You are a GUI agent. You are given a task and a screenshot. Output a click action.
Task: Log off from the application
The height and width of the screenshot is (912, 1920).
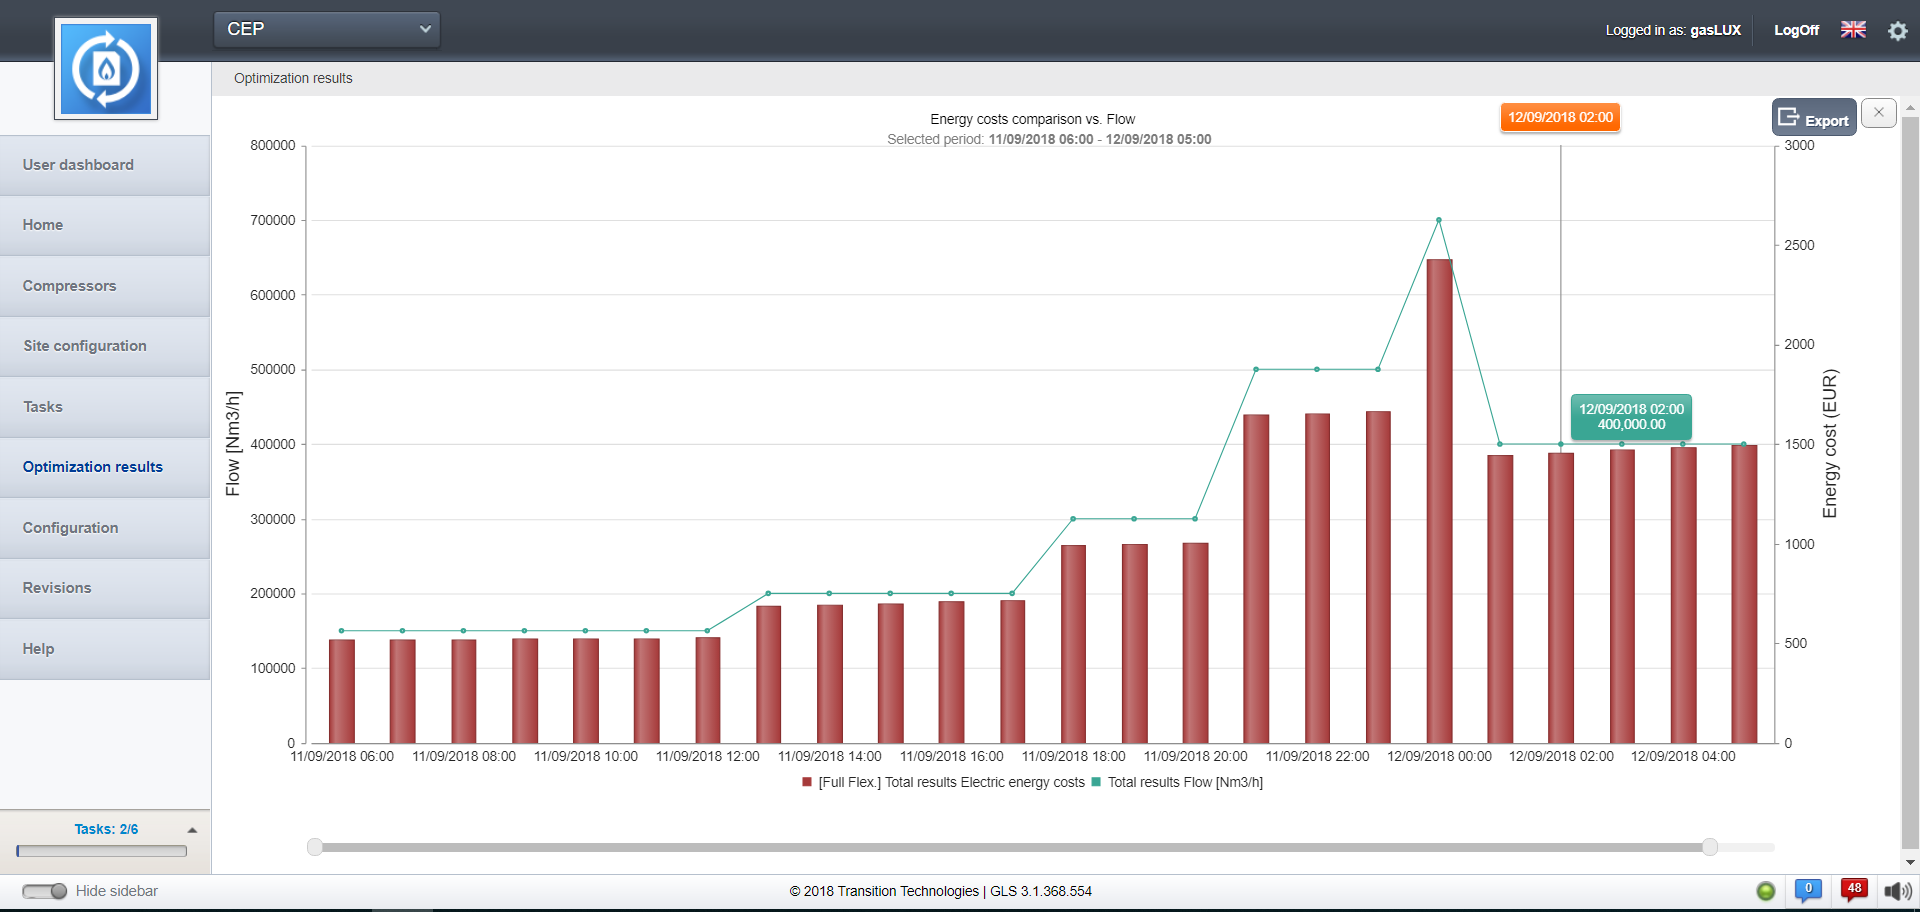(x=1796, y=31)
